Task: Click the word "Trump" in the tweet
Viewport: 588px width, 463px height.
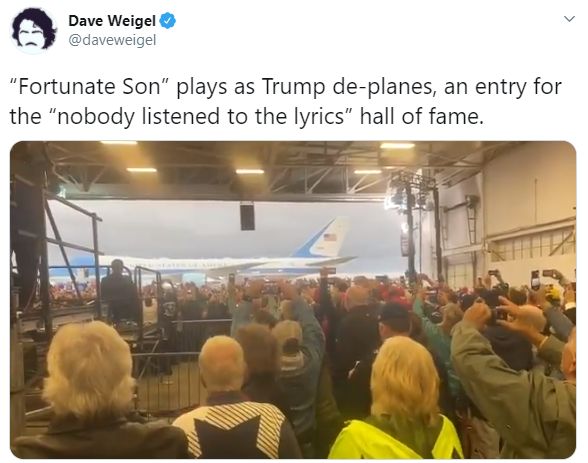Action: click(294, 87)
